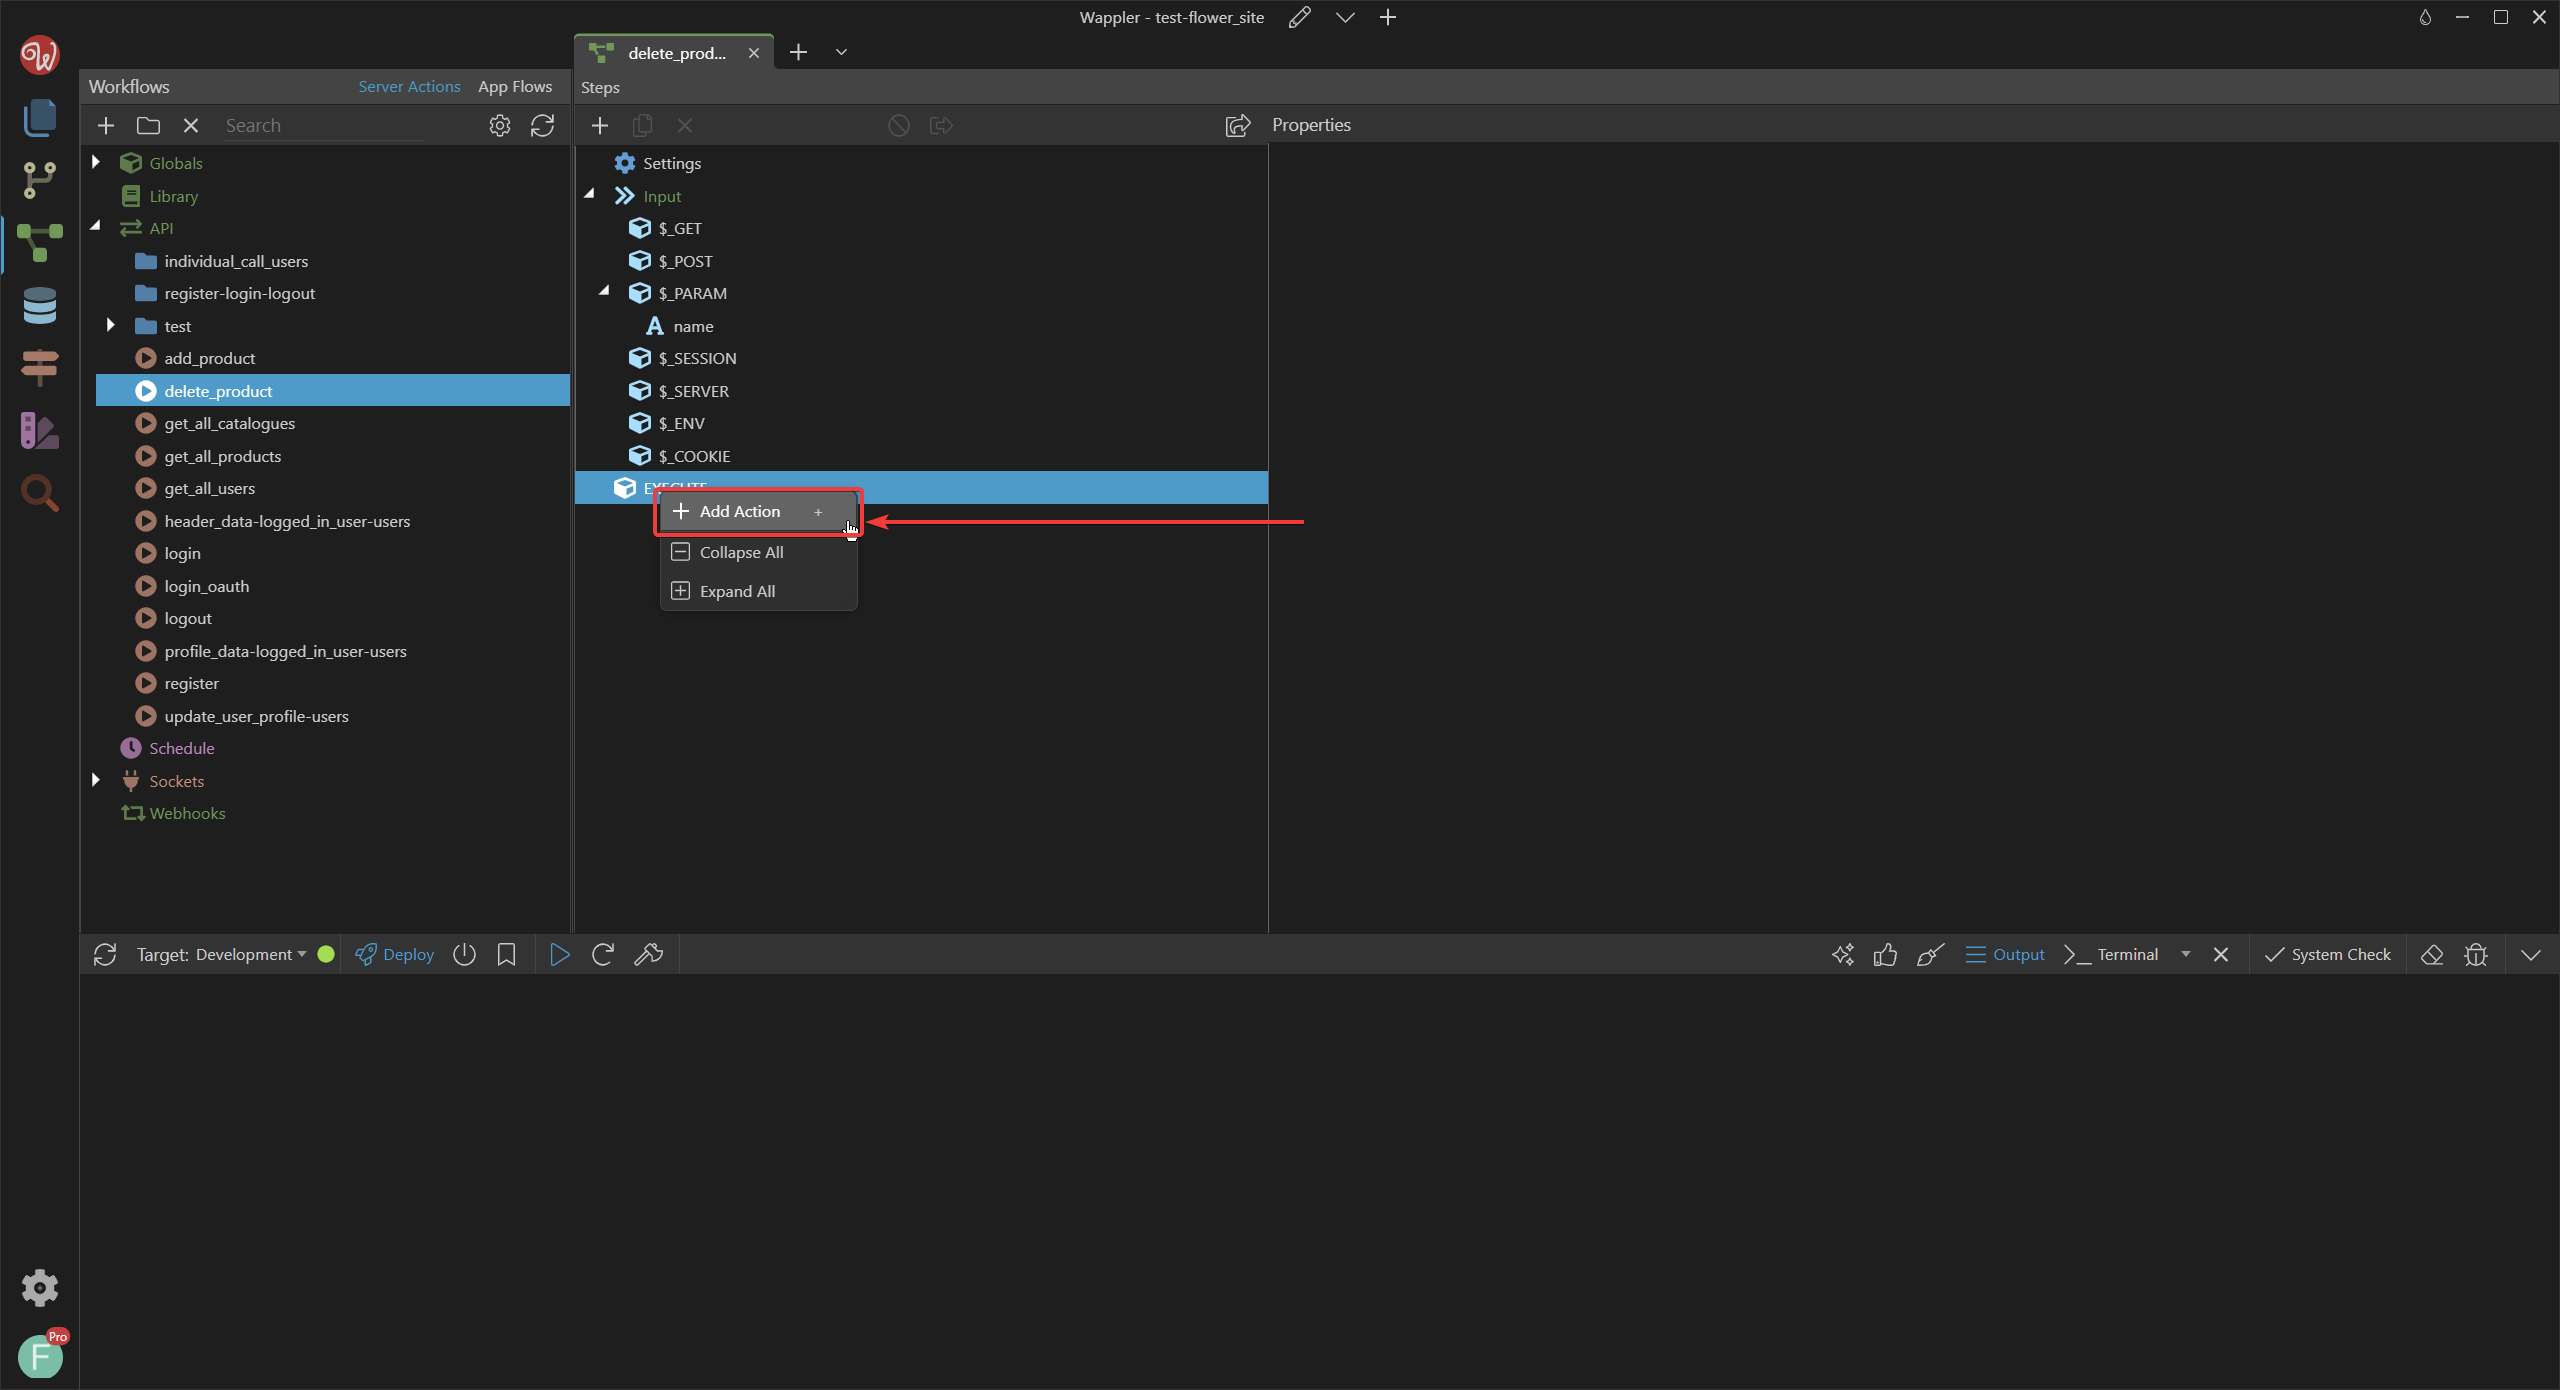Screen dimensions: 2560x1390
Task: Create a new workflow folder
Action: coord(148,126)
